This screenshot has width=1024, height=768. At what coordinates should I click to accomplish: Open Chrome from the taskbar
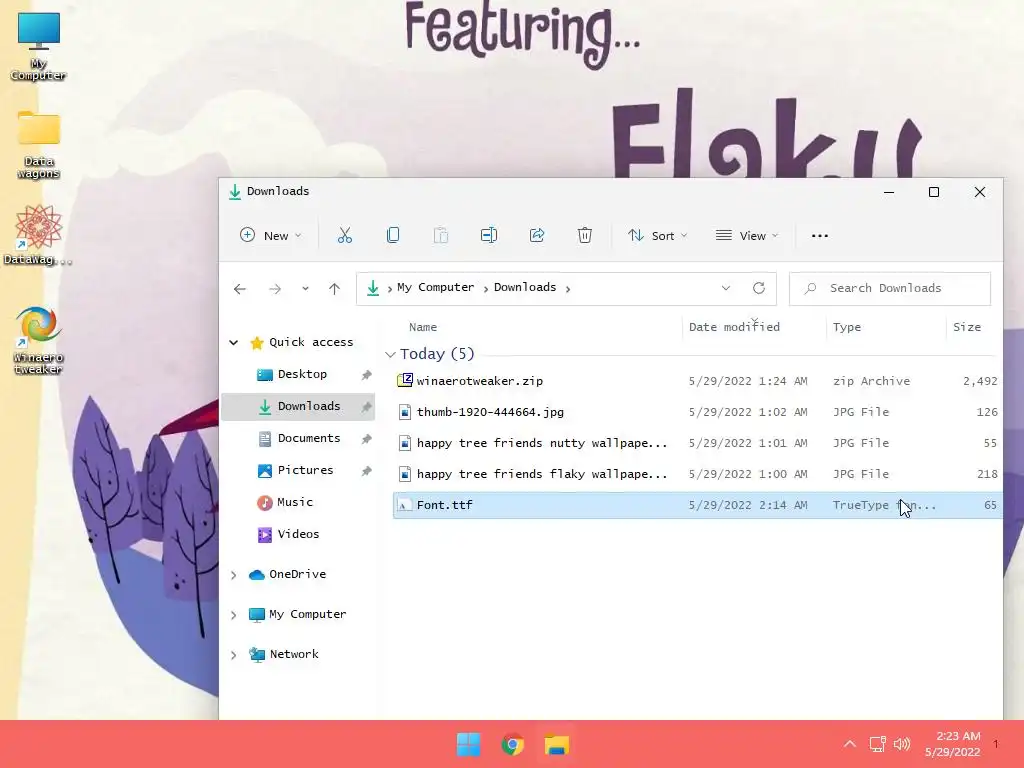tap(513, 744)
